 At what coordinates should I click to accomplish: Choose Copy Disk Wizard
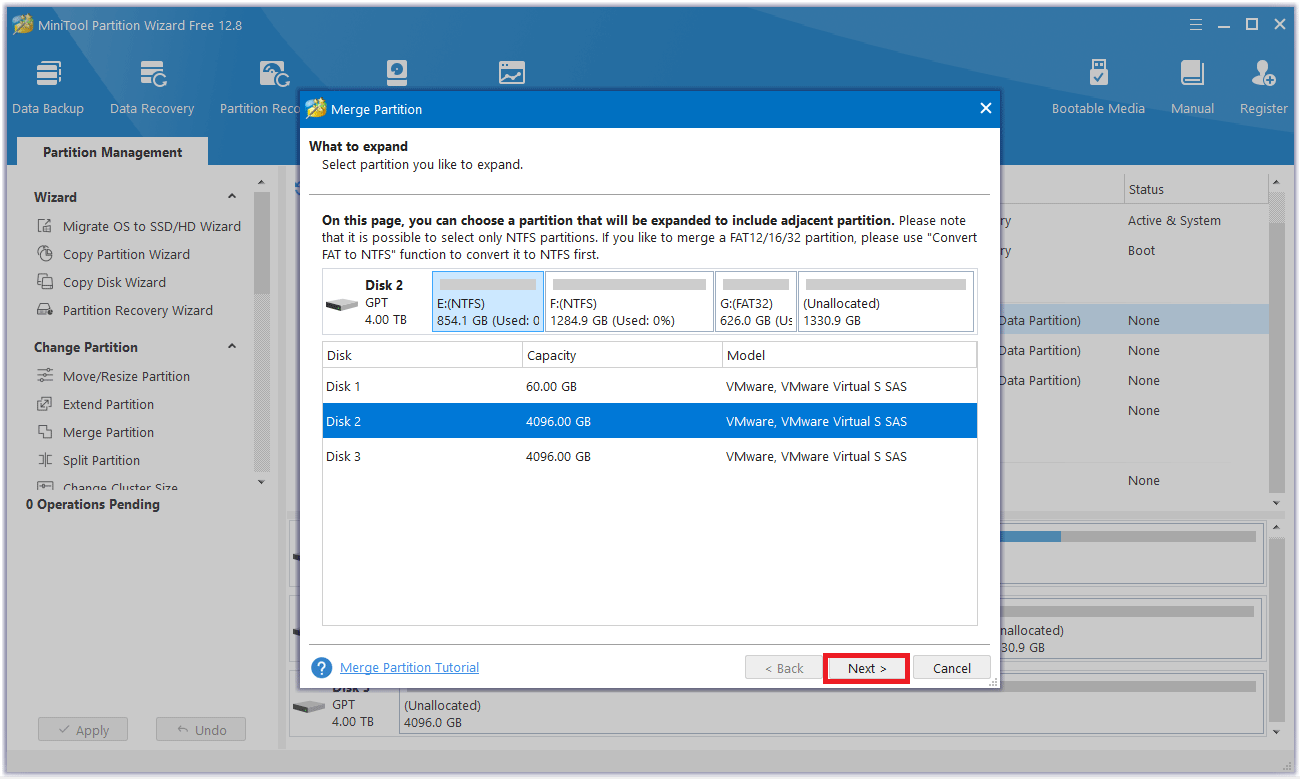(114, 282)
